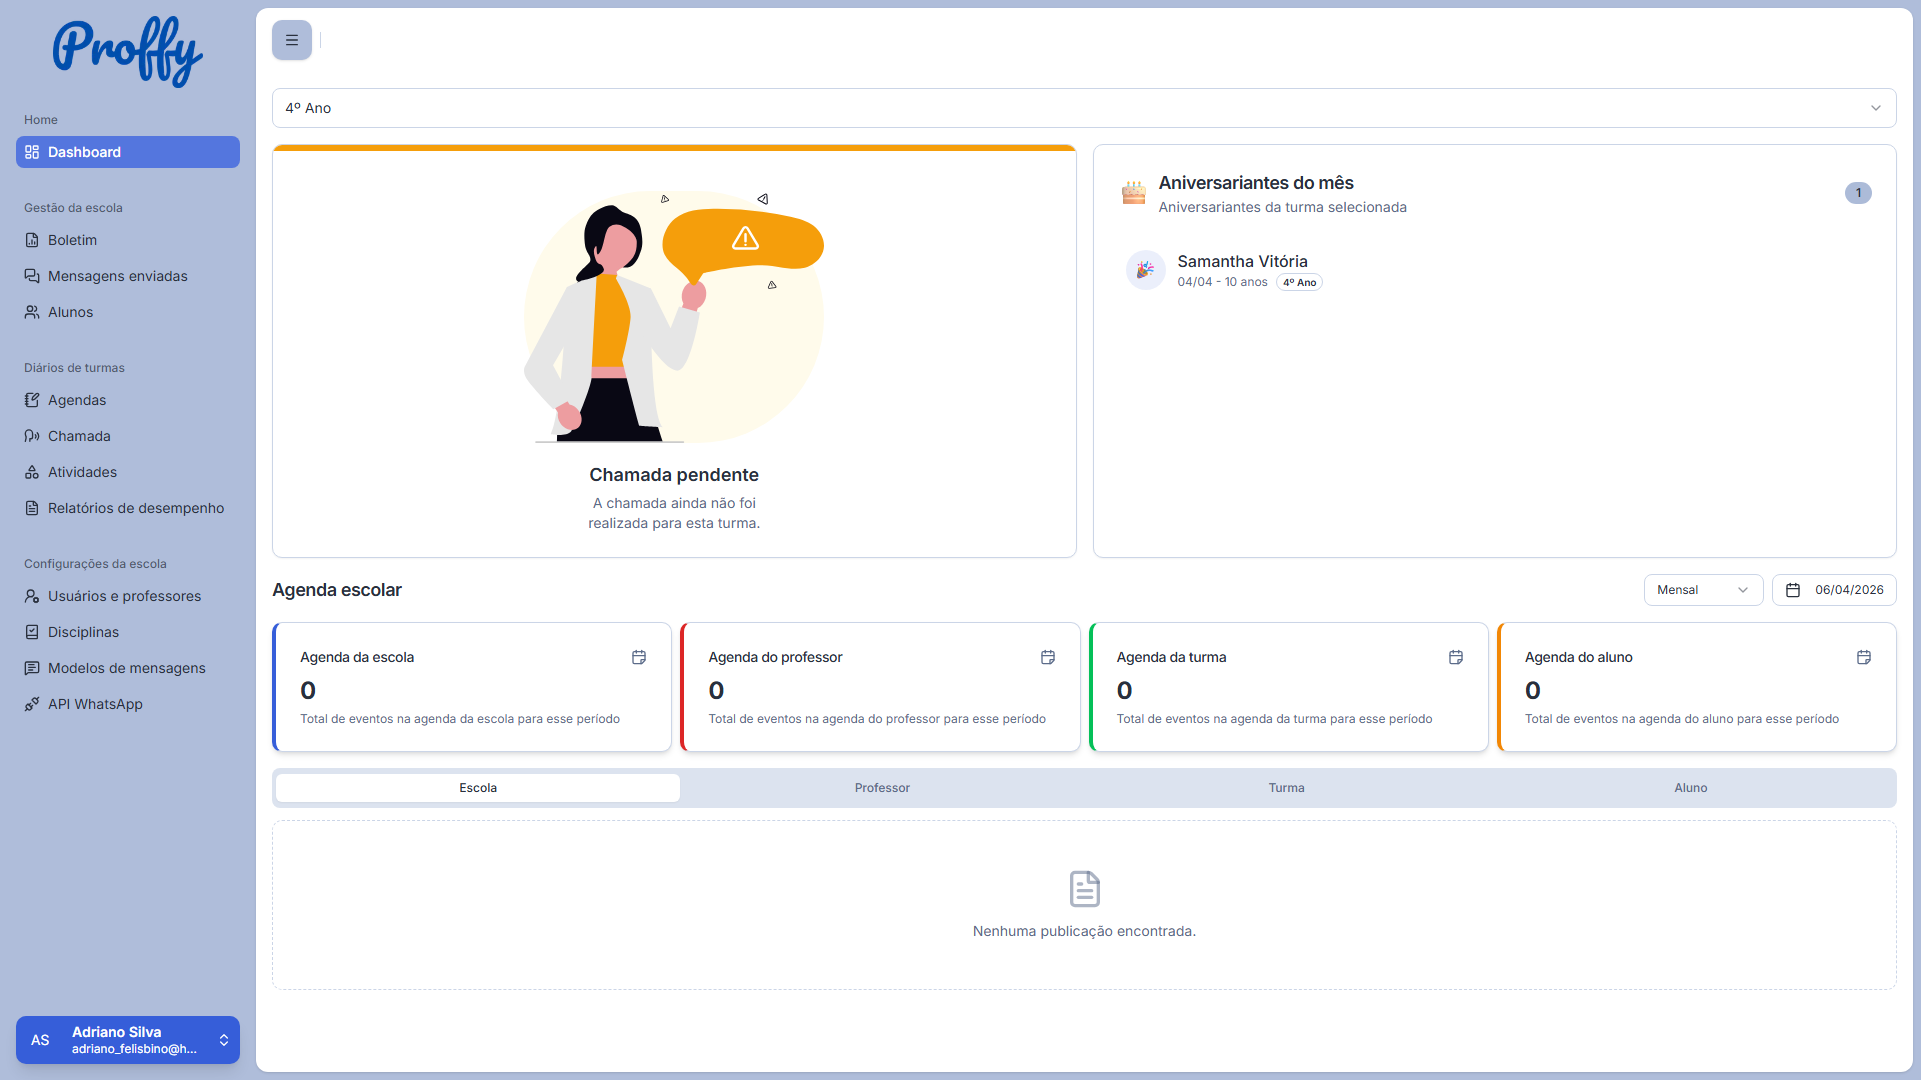Switch to the Professor tab
The height and width of the screenshot is (1080, 1921).
tap(882, 788)
